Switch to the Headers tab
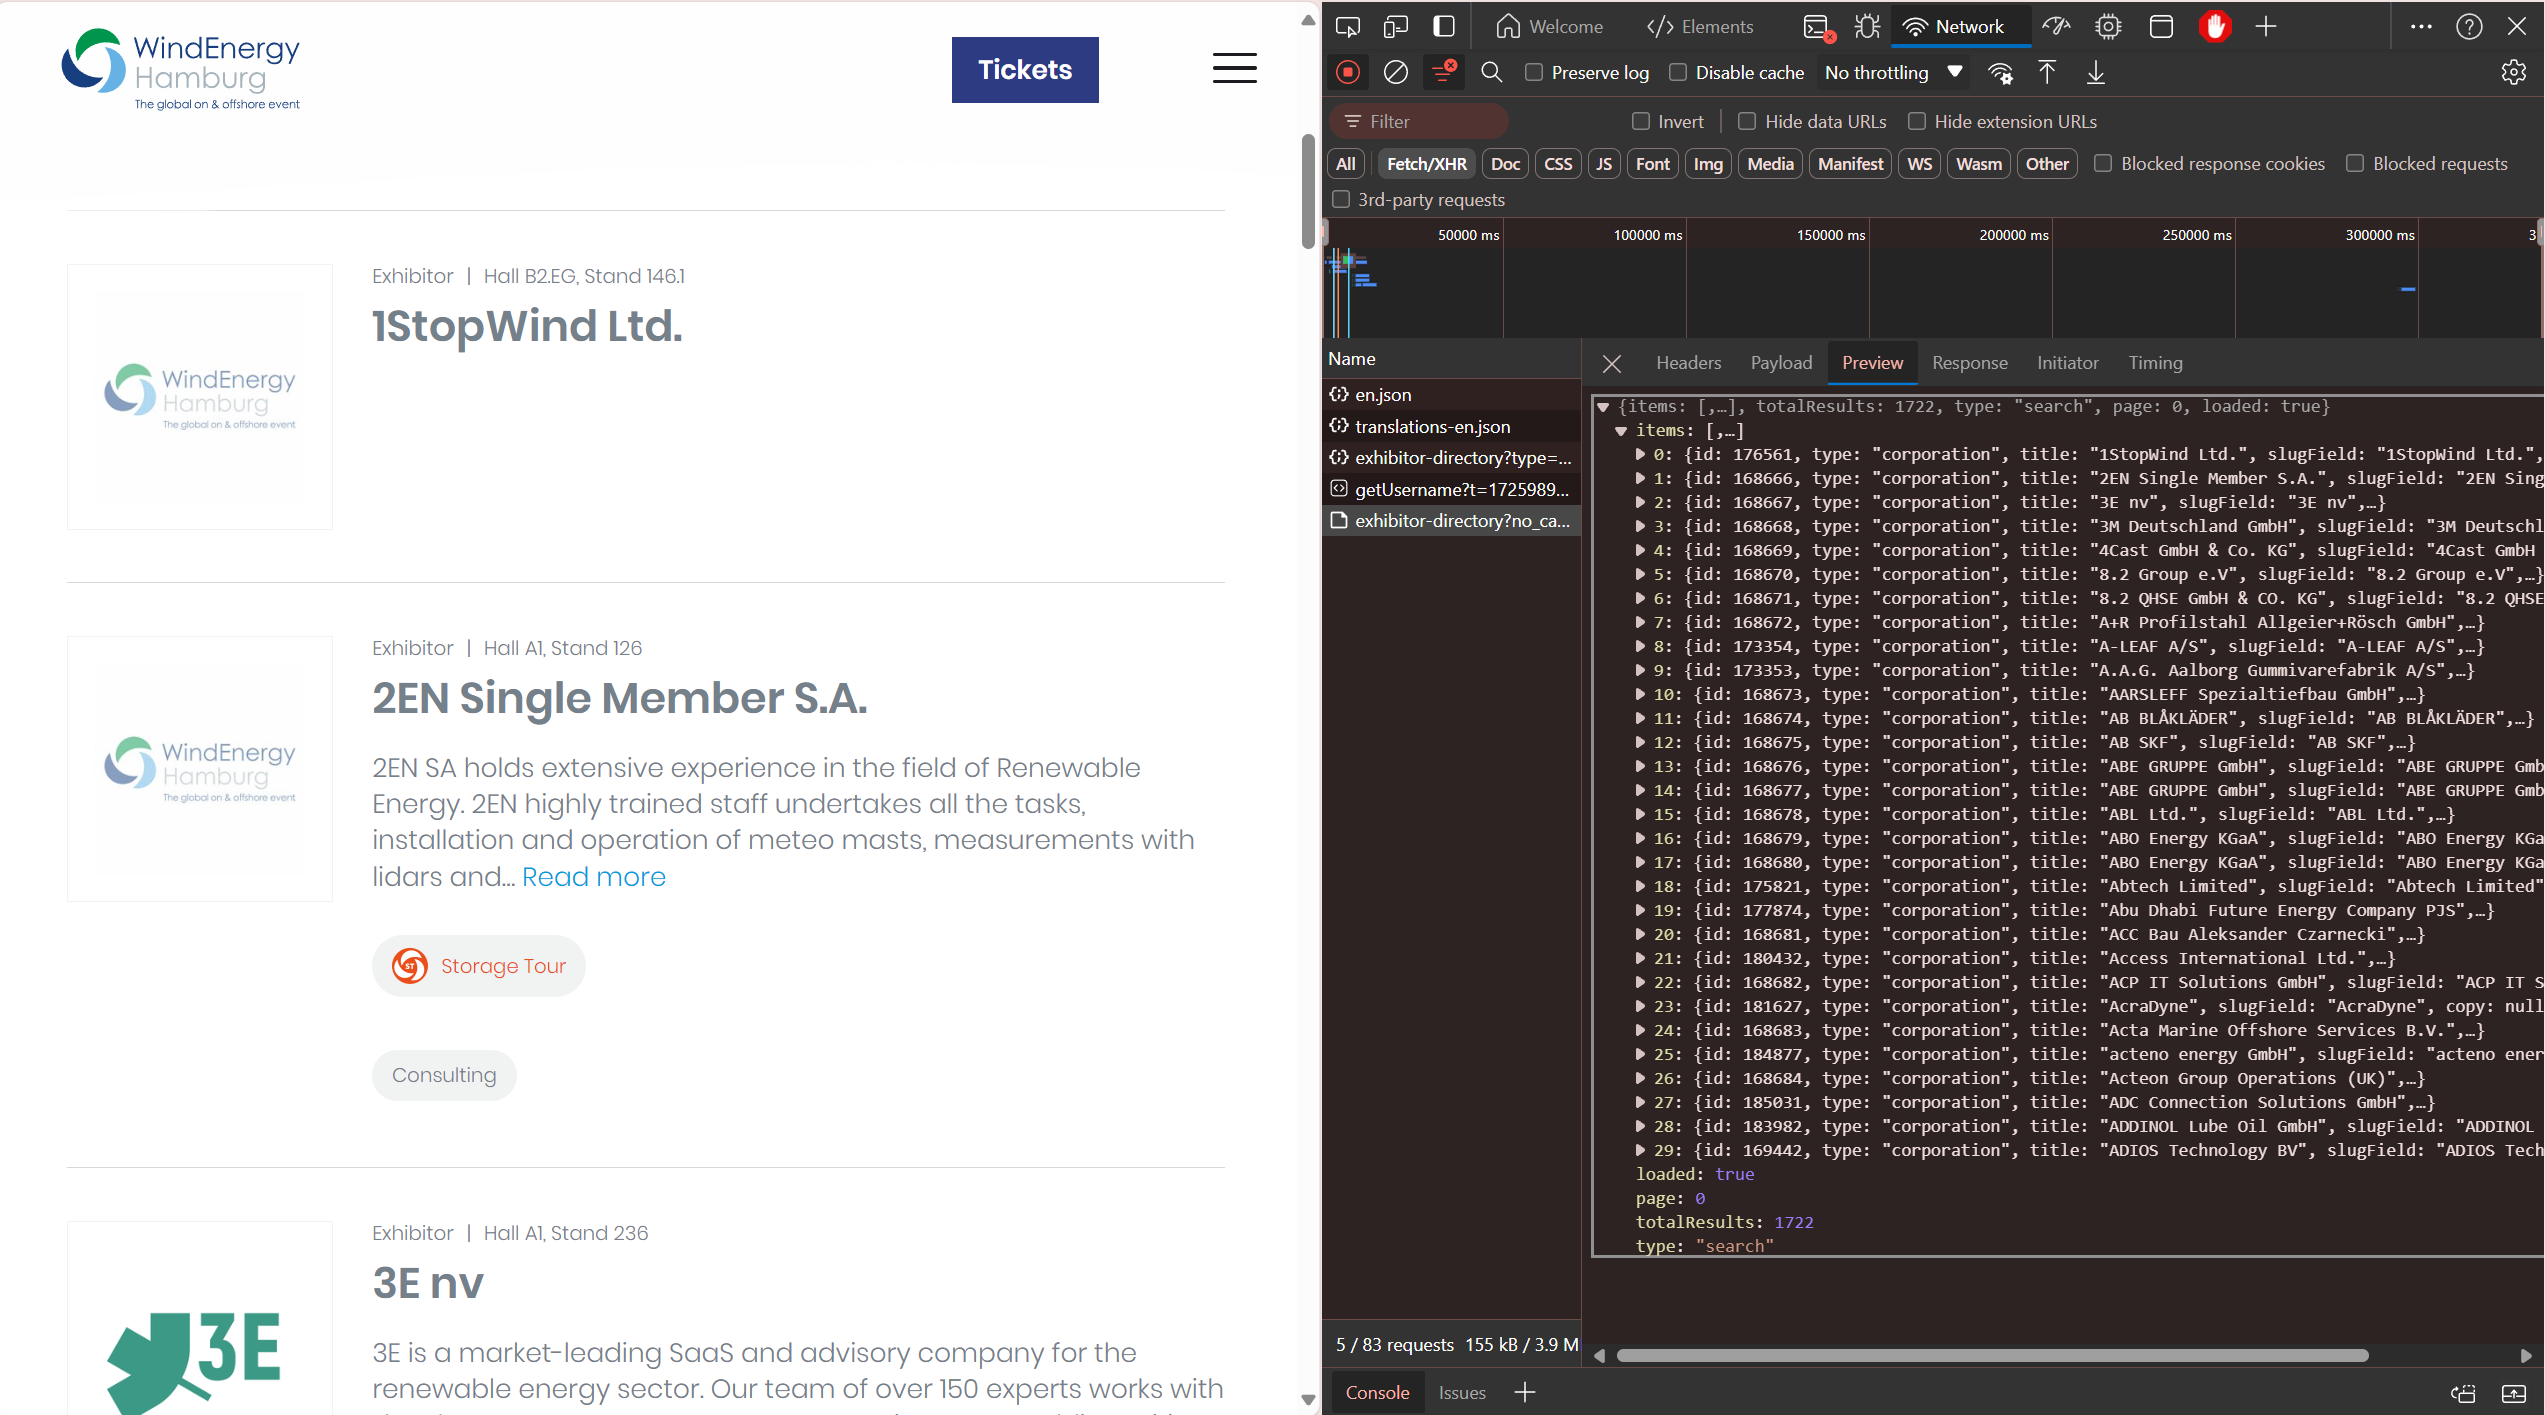The width and height of the screenshot is (2545, 1415). point(1688,363)
